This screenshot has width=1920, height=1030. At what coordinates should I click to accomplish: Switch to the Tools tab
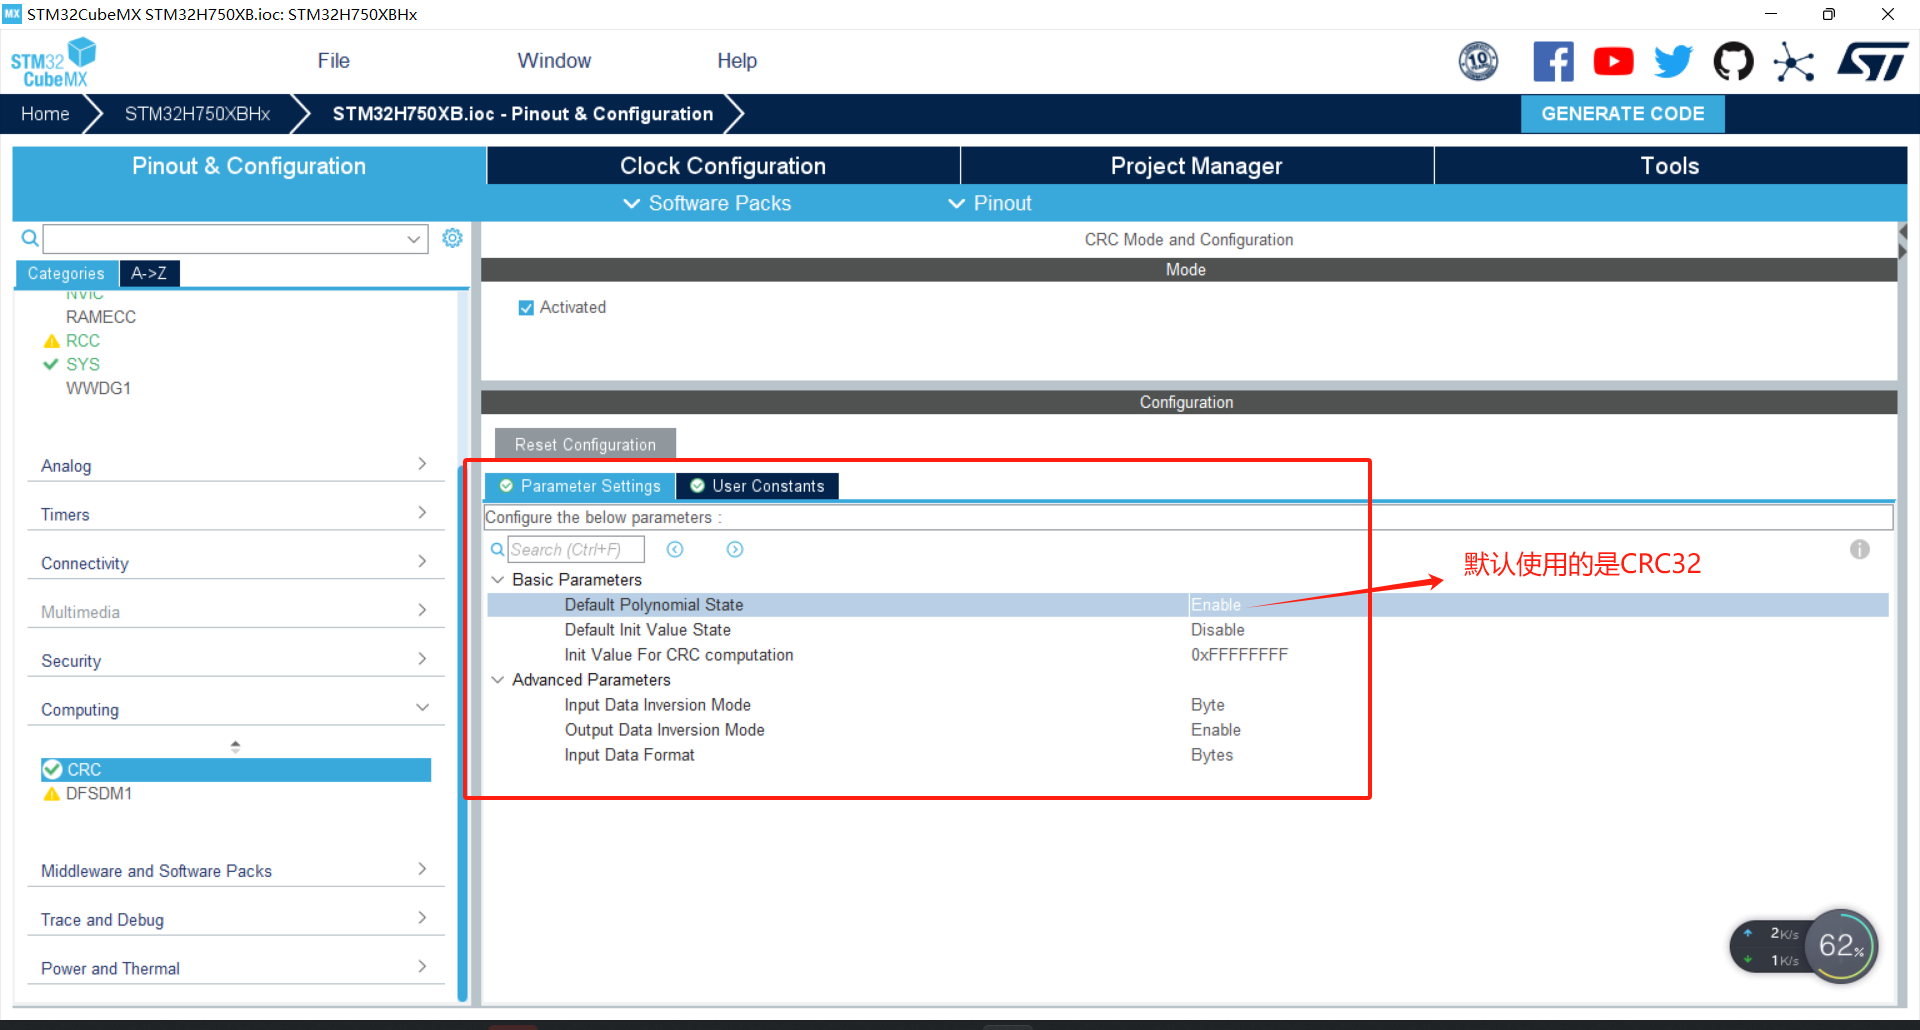(1670, 166)
